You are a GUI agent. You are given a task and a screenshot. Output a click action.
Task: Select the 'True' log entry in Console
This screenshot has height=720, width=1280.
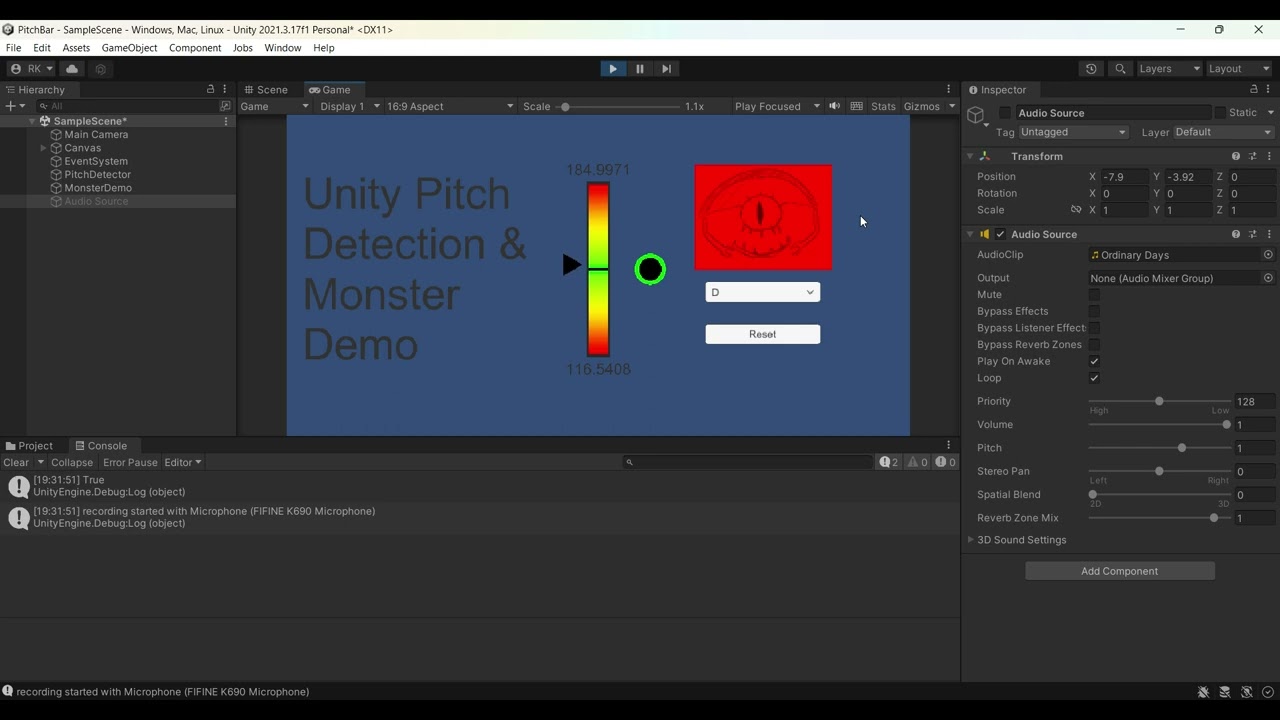pyautogui.click(x=480, y=486)
